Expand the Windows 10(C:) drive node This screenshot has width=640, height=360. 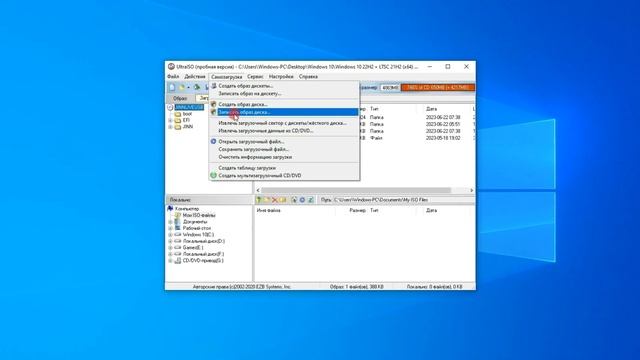[x=170, y=235]
